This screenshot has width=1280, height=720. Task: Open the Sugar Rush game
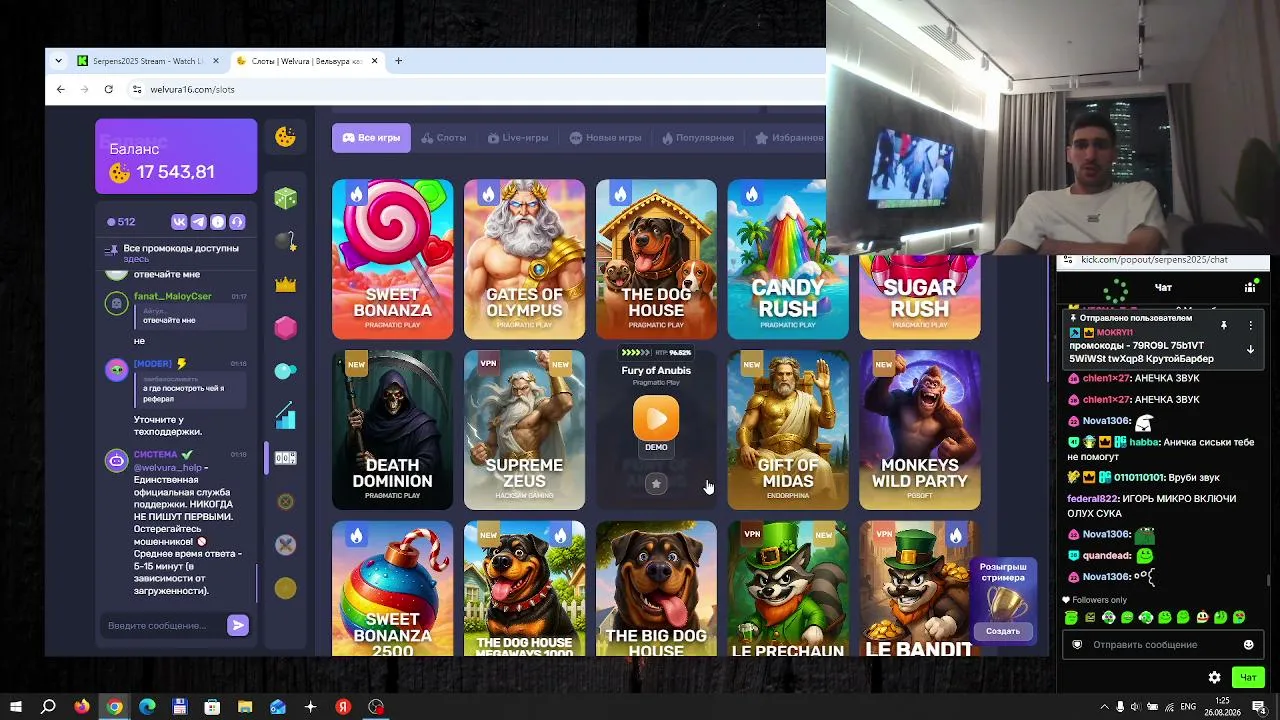(920, 298)
